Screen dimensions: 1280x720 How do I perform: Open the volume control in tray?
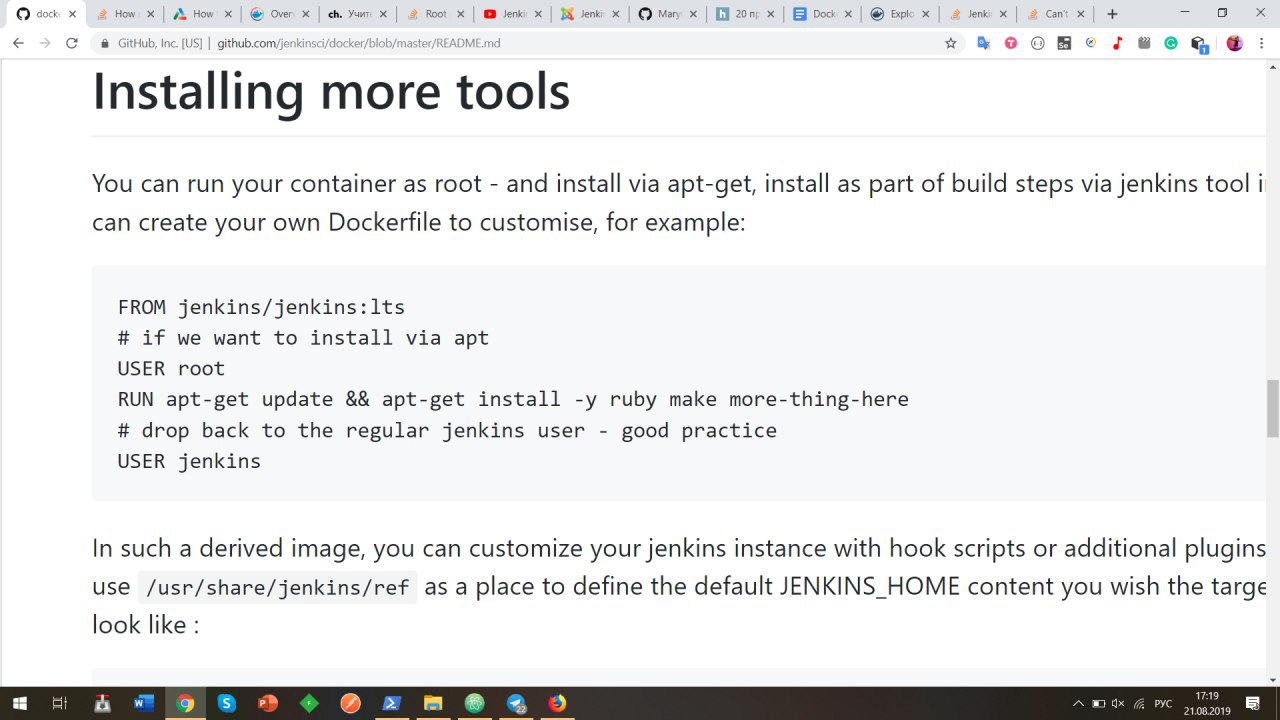click(x=1119, y=703)
